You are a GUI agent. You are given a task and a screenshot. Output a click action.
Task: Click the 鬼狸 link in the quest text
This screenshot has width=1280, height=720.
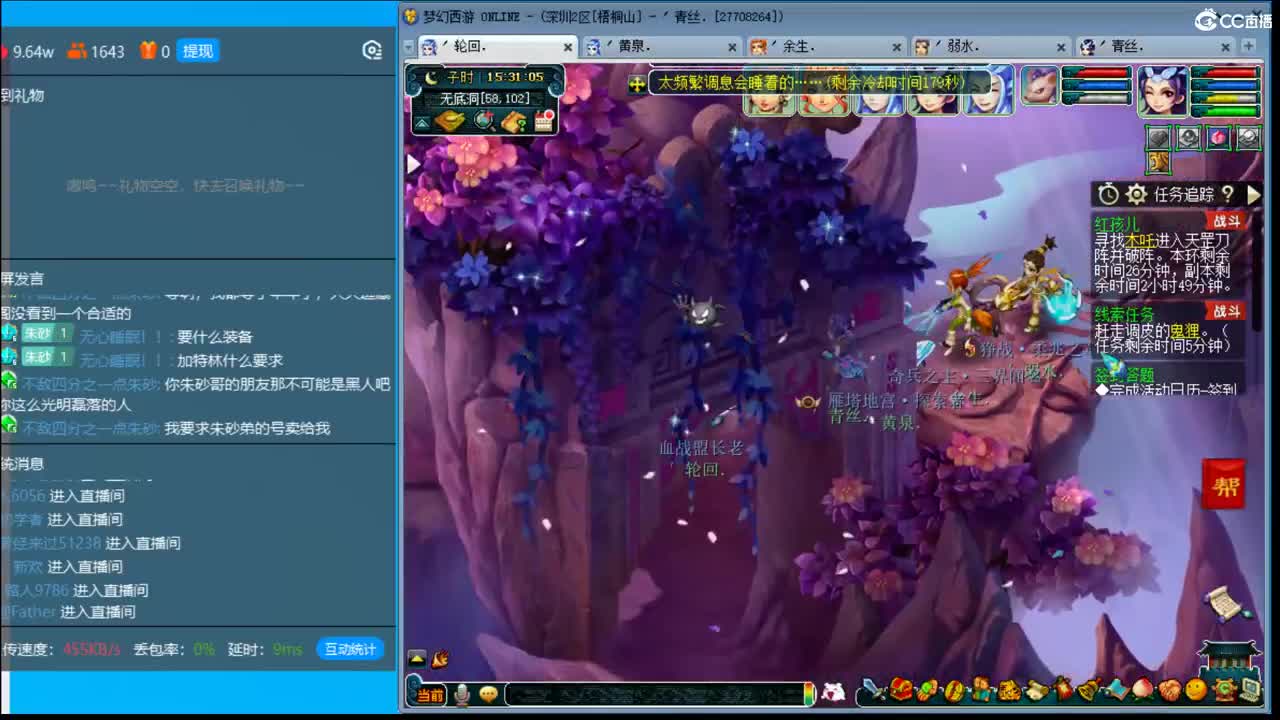[1184, 331]
